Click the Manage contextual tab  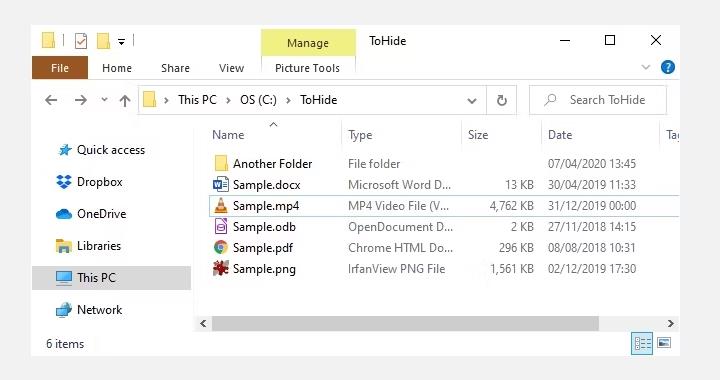pyautogui.click(x=308, y=43)
